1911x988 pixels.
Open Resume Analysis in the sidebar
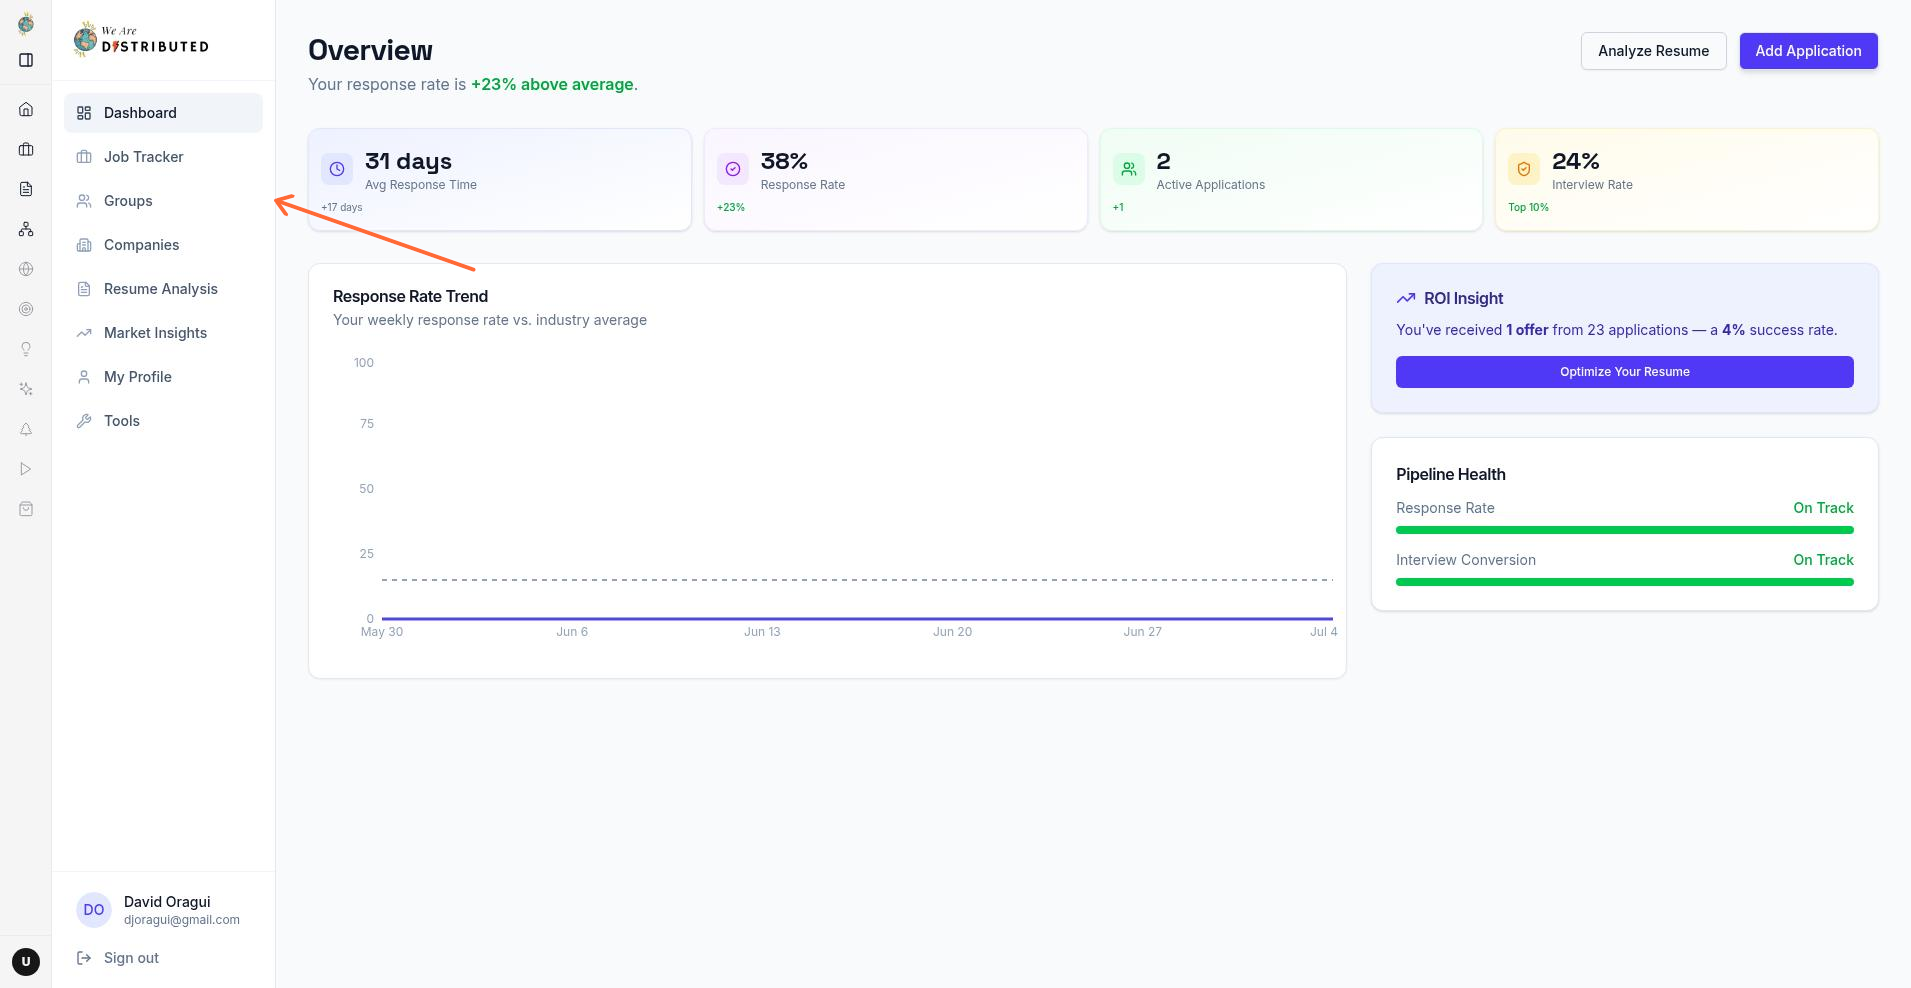tap(163, 289)
